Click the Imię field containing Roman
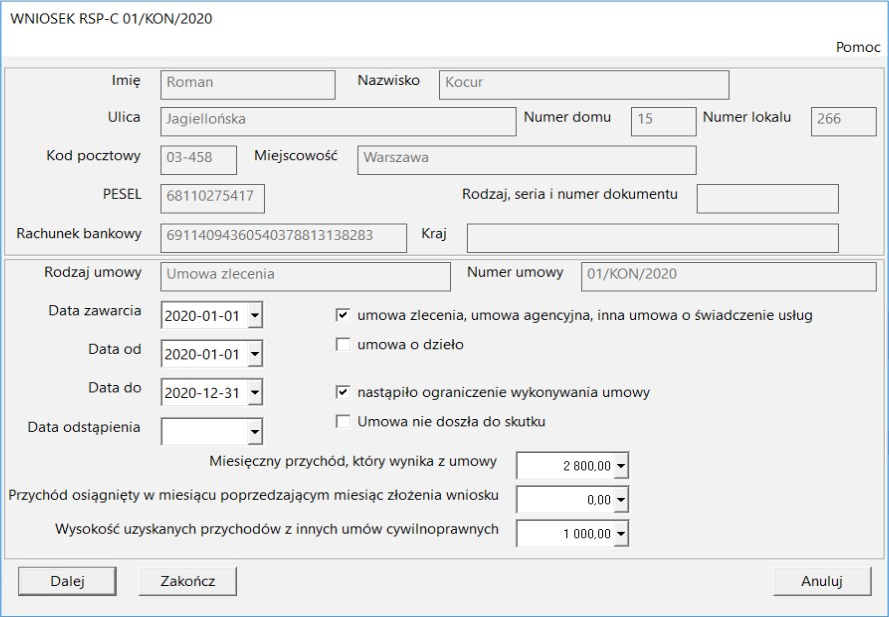The width and height of the screenshot is (889, 617). click(247, 84)
